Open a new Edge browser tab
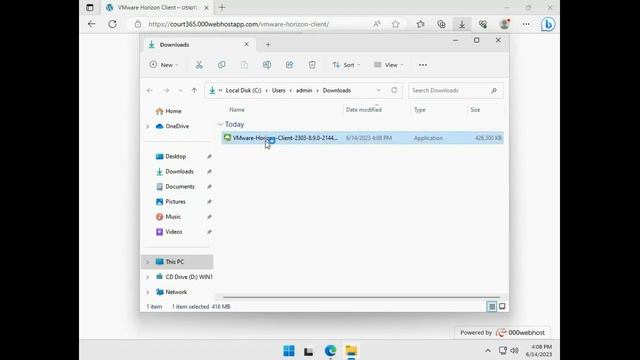 tap(222, 7)
